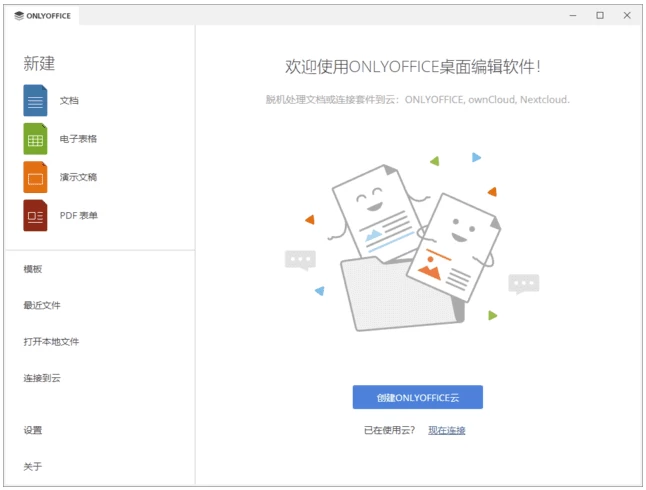Create a new 演示文稿 via its label
Viewport: 646px width, 490px height.
[78, 177]
